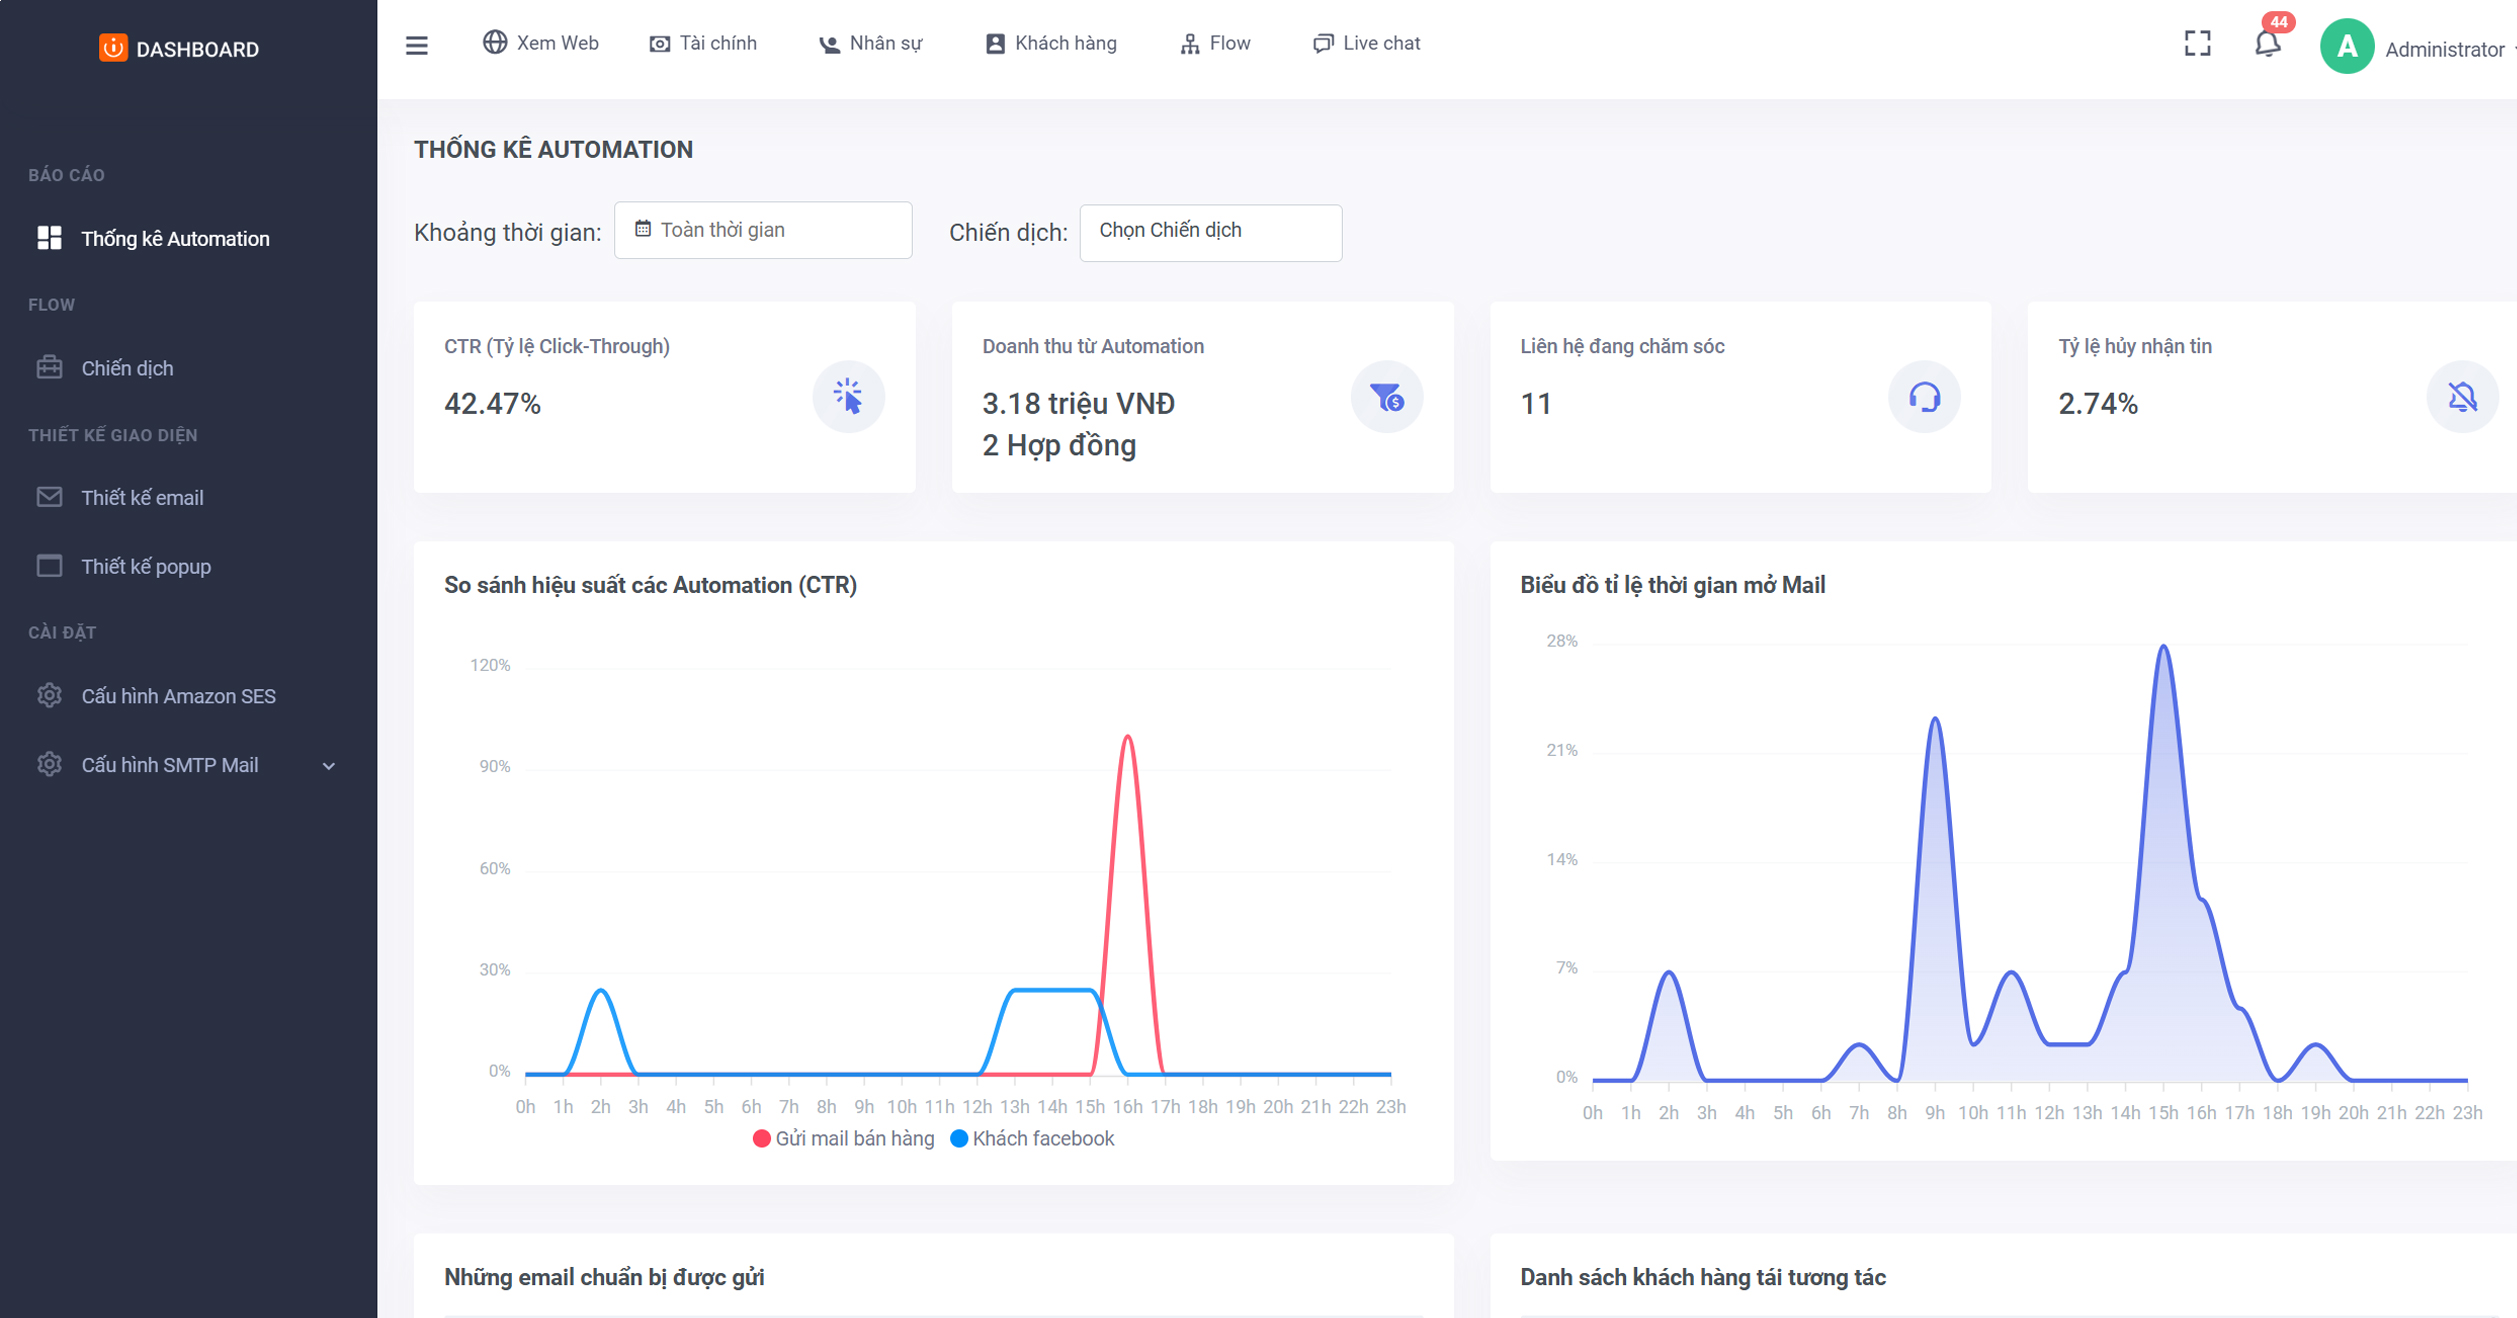
Task: Toggle the hamburger sidebar menu icon
Action: point(416,45)
